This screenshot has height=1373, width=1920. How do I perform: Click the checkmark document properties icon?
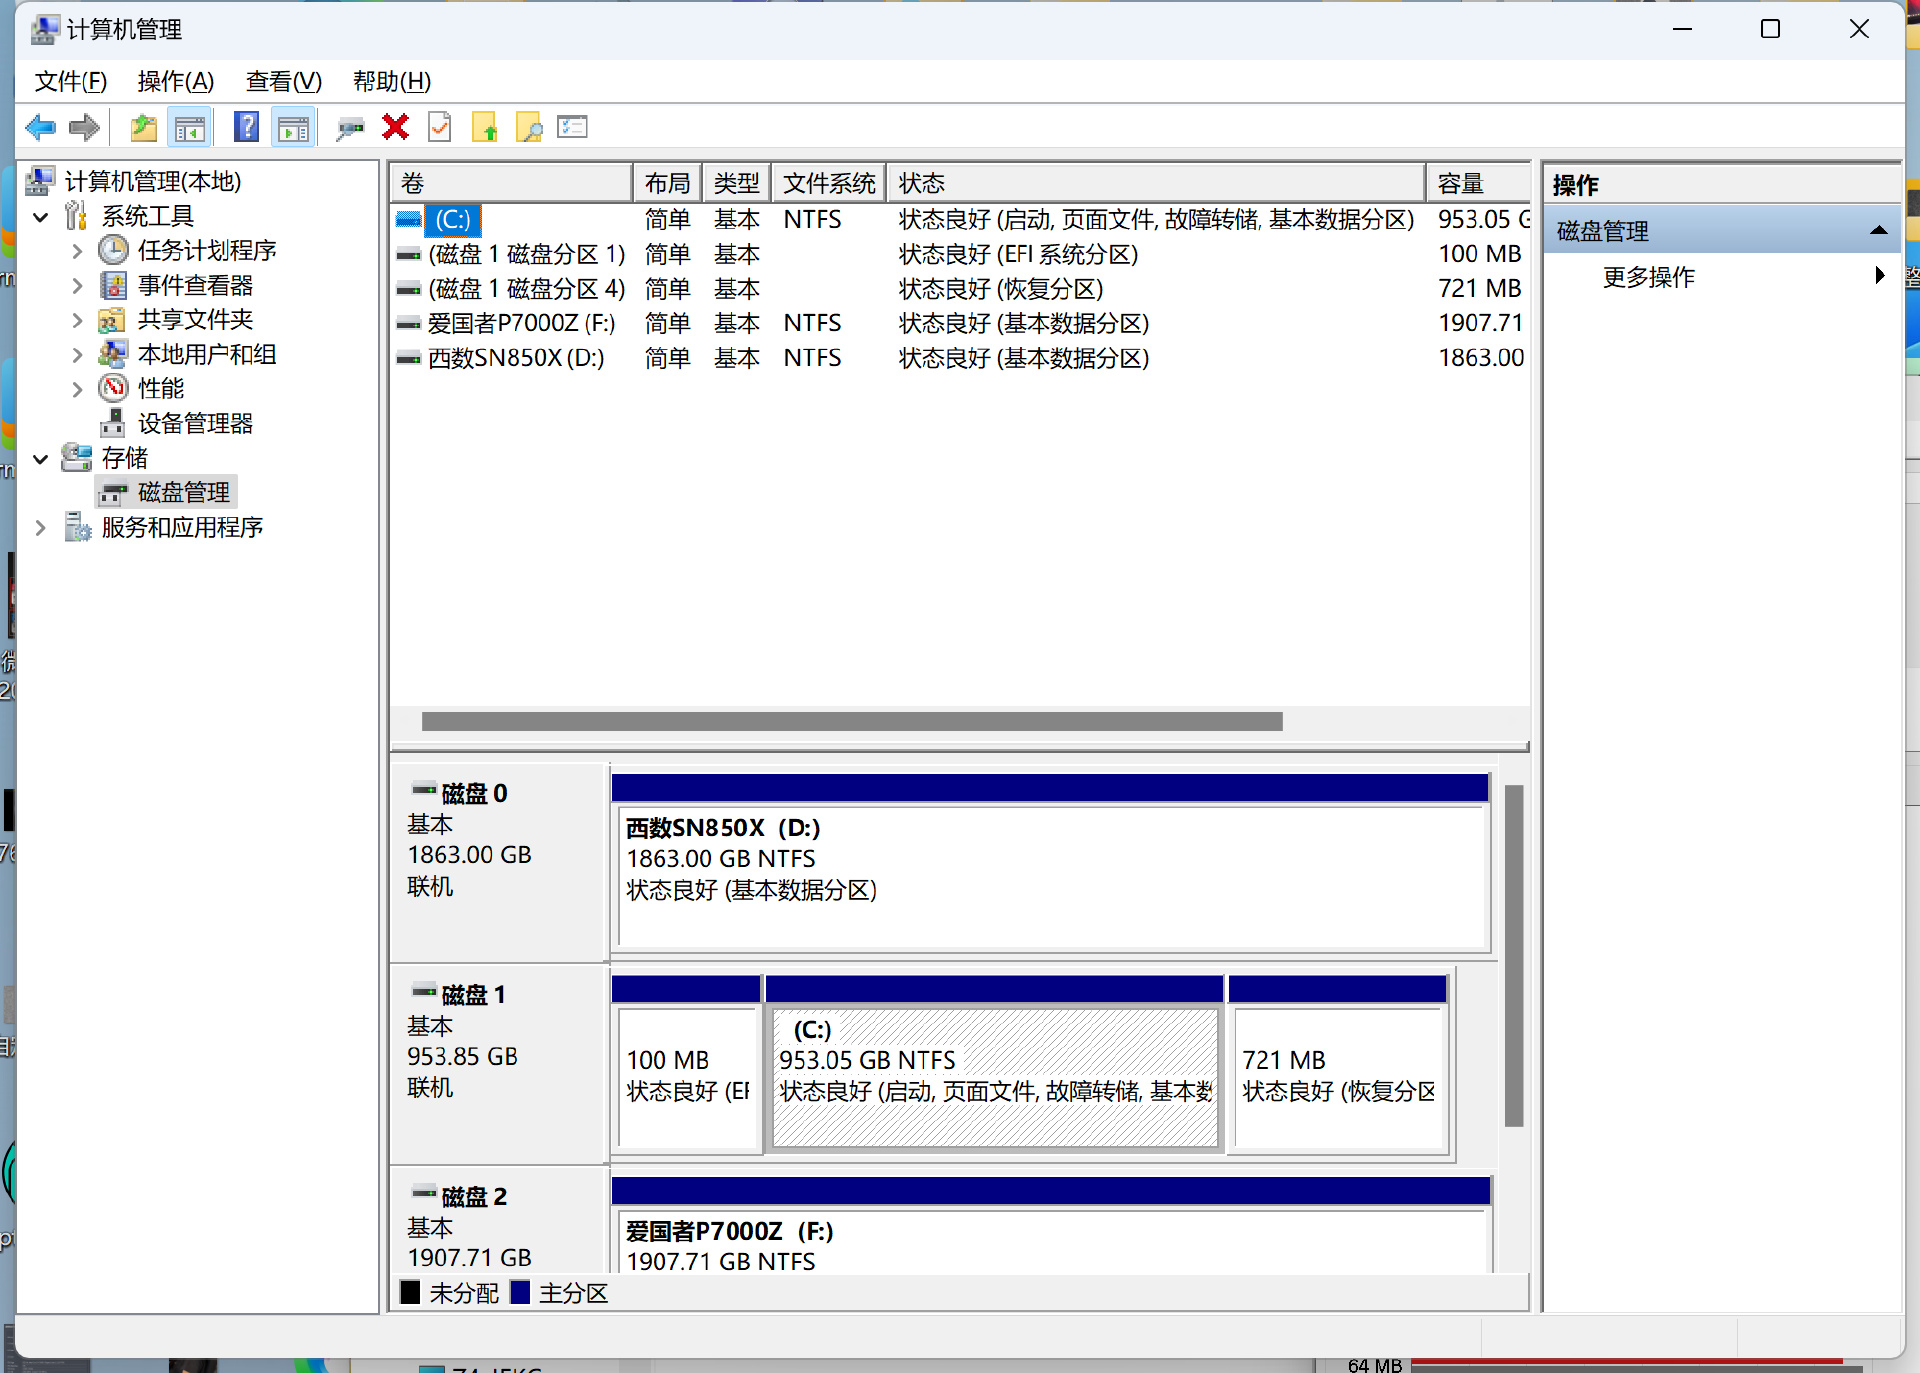[440, 127]
